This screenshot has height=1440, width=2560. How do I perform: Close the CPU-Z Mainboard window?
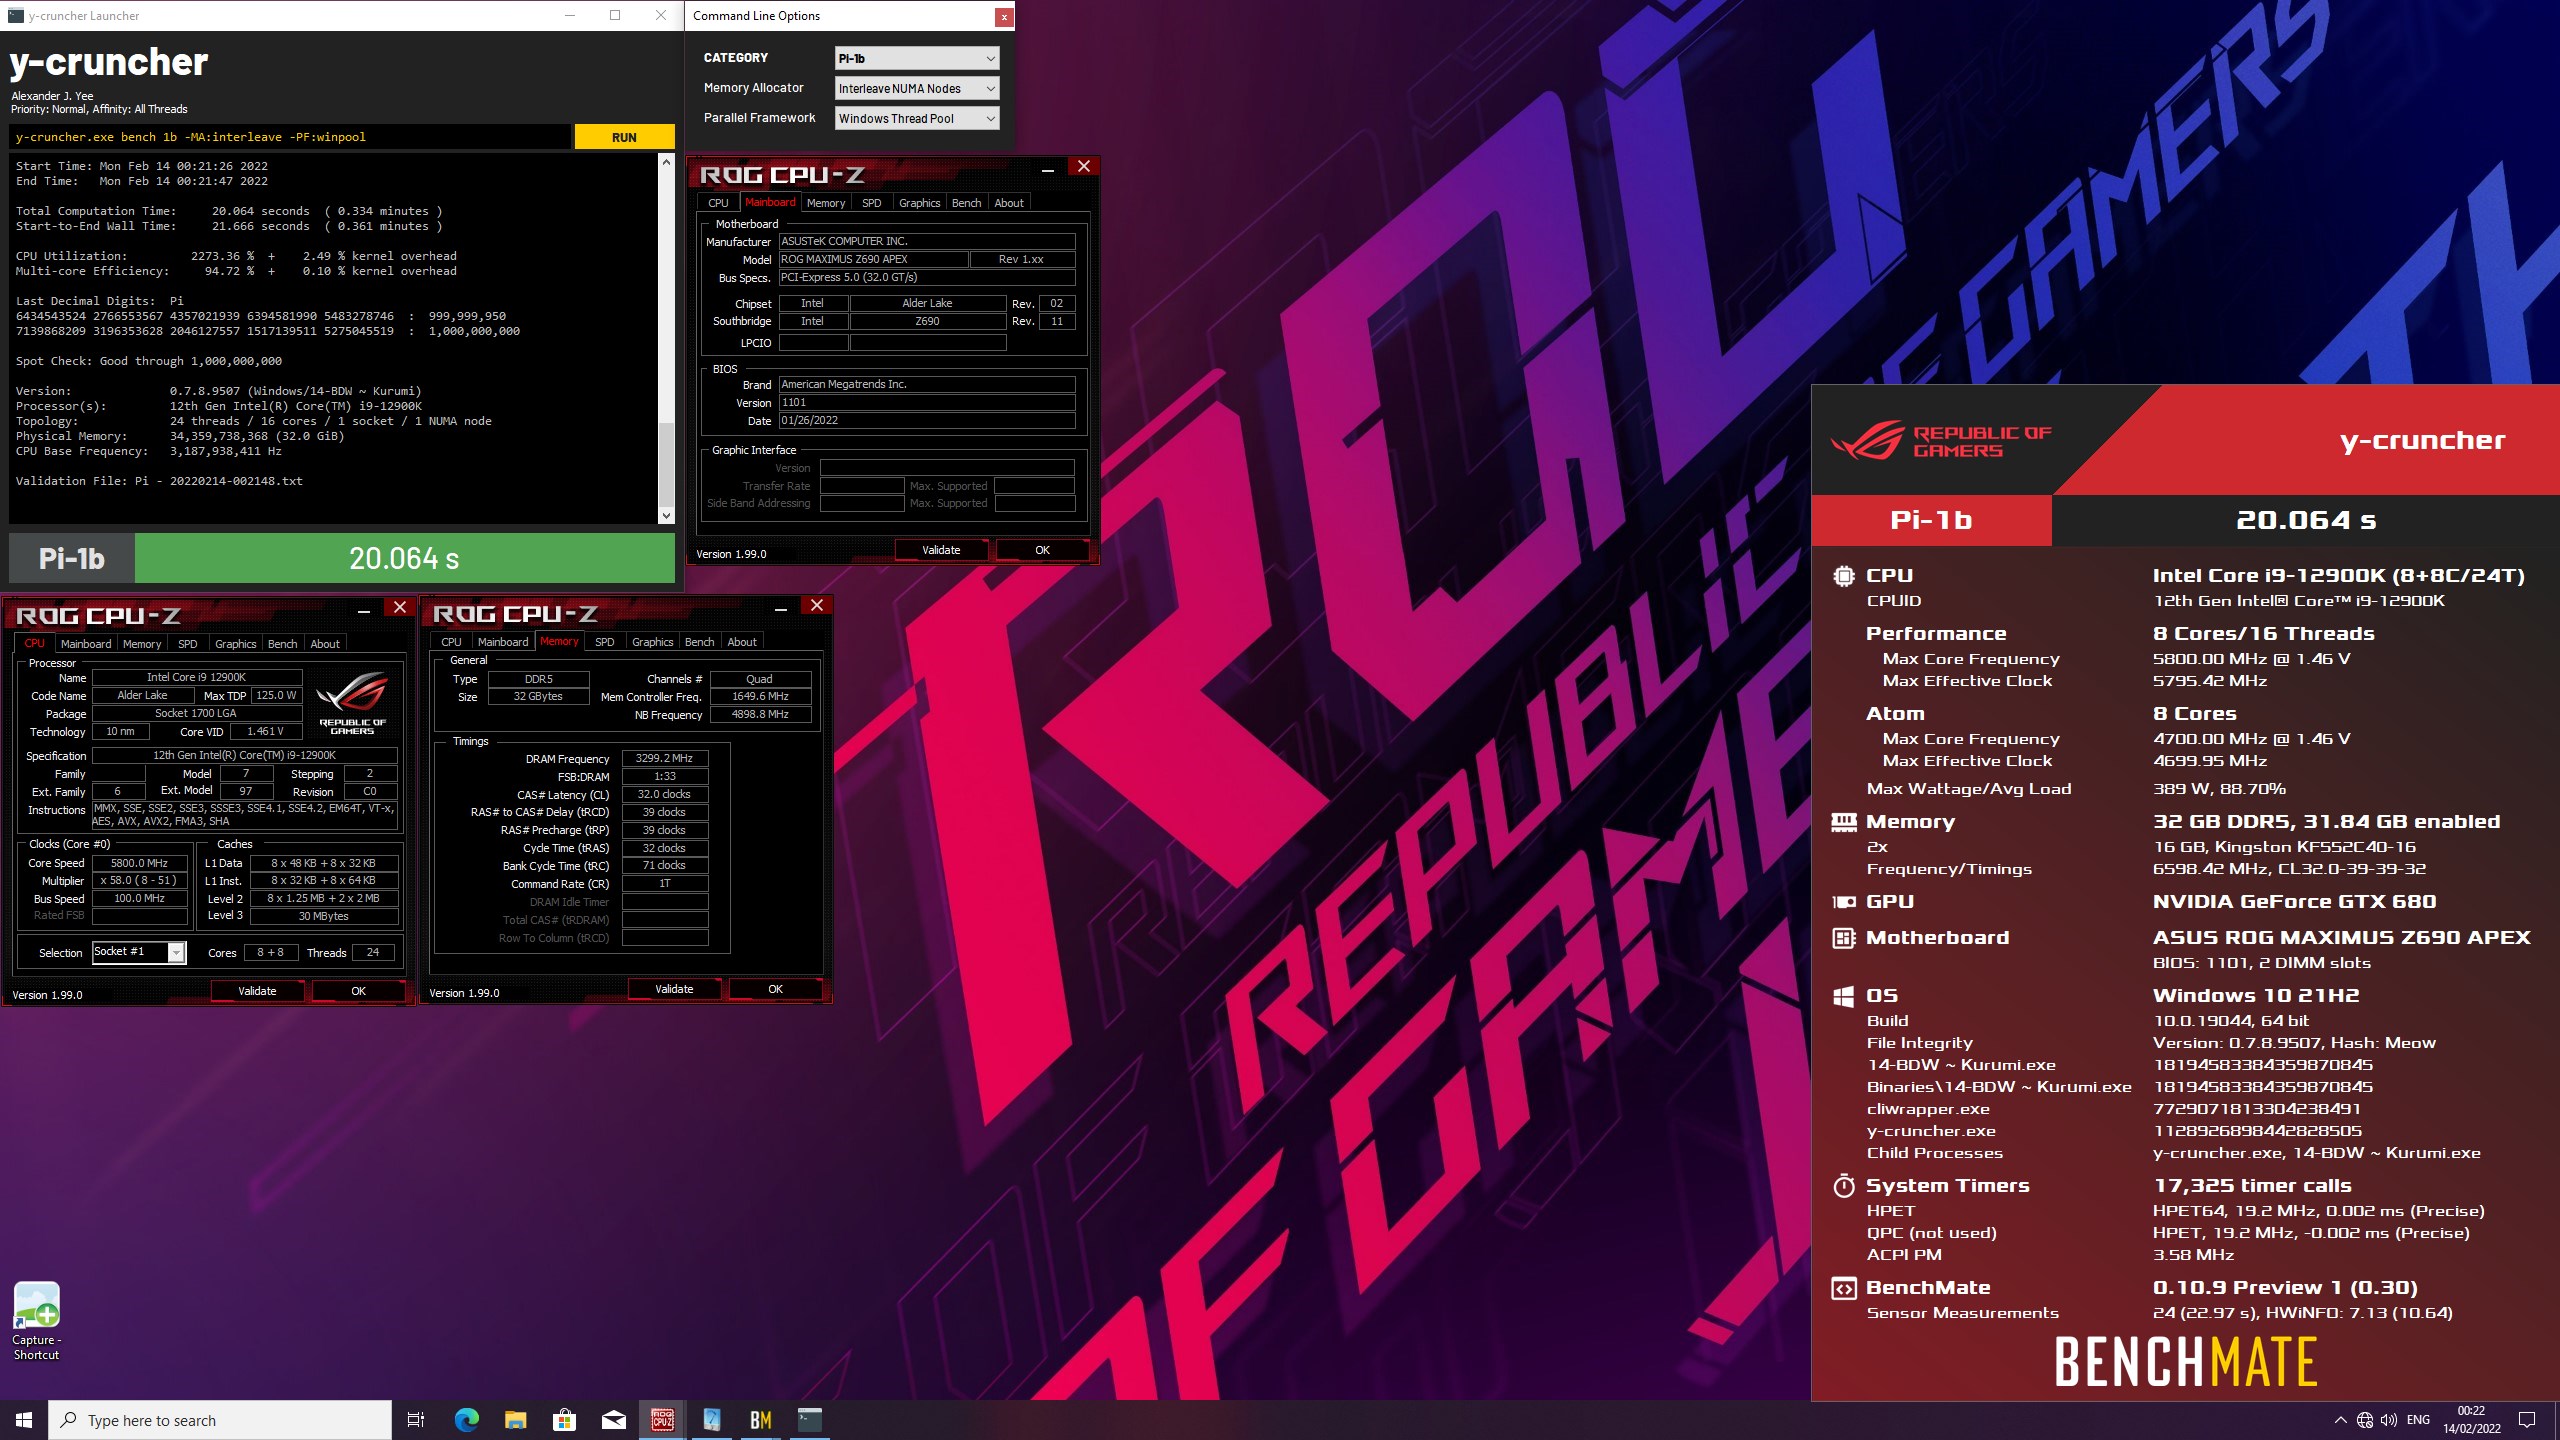pyautogui.click(x=1084, y=167)
